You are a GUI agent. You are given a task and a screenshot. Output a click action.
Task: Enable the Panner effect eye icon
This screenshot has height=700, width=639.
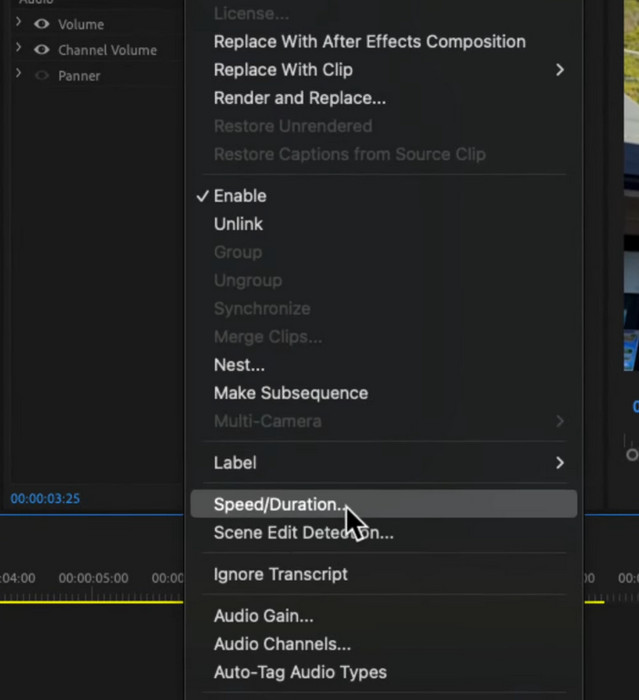coord(42,76)
